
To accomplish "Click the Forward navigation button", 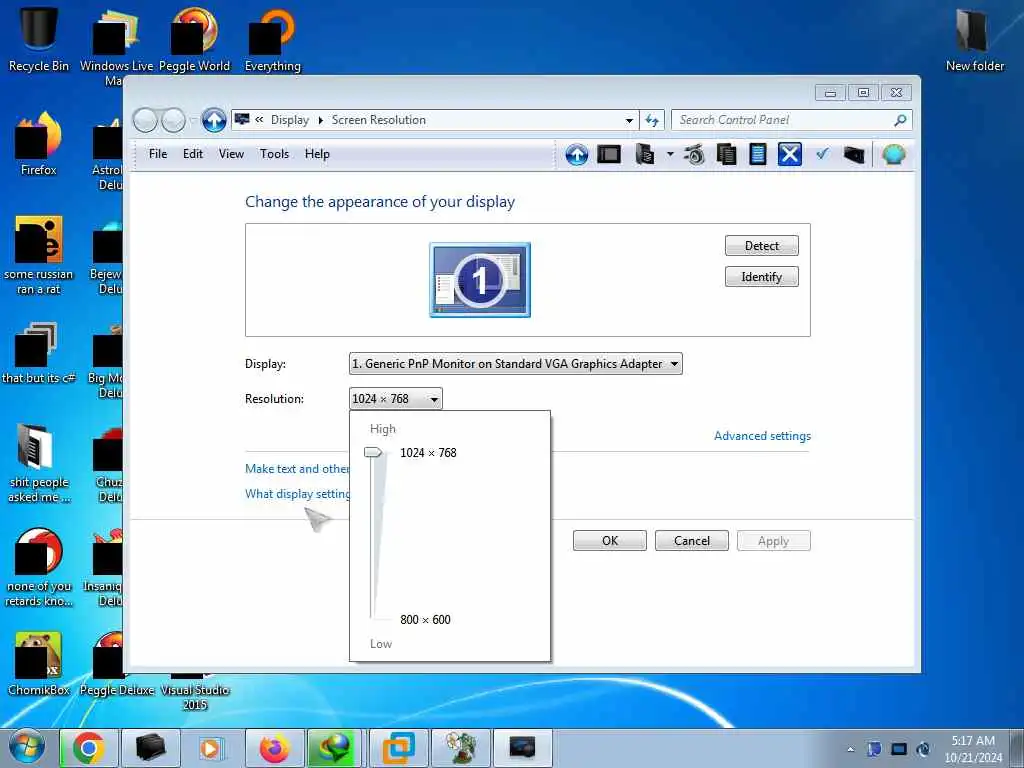I will pos(173,120).
